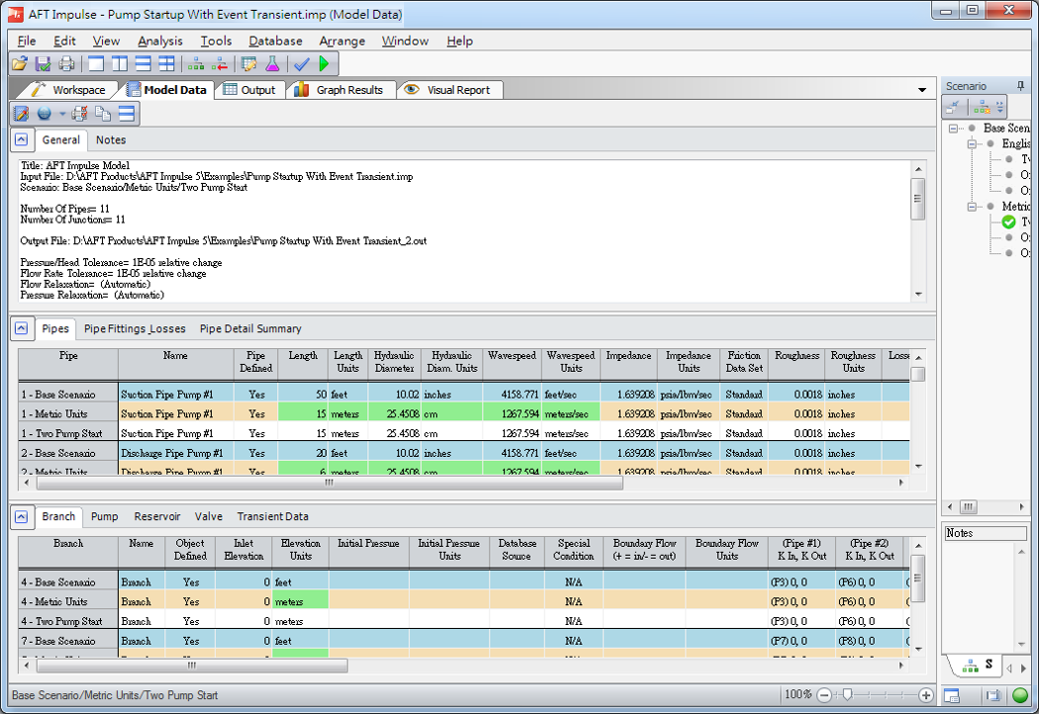Screen dimensions: 1039x714
Task: Click the Branch table horizontal scrollbar
Action: pyautogui.click(x=192, y=665)
